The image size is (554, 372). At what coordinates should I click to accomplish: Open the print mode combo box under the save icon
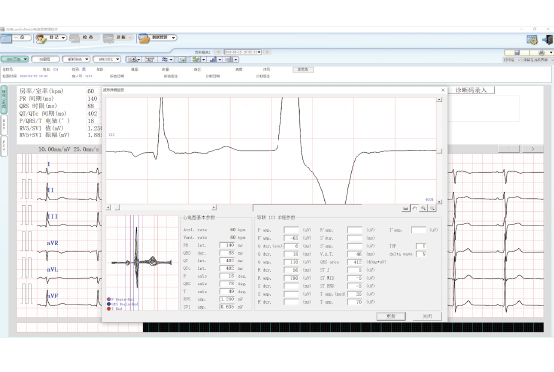pos(512,60)
